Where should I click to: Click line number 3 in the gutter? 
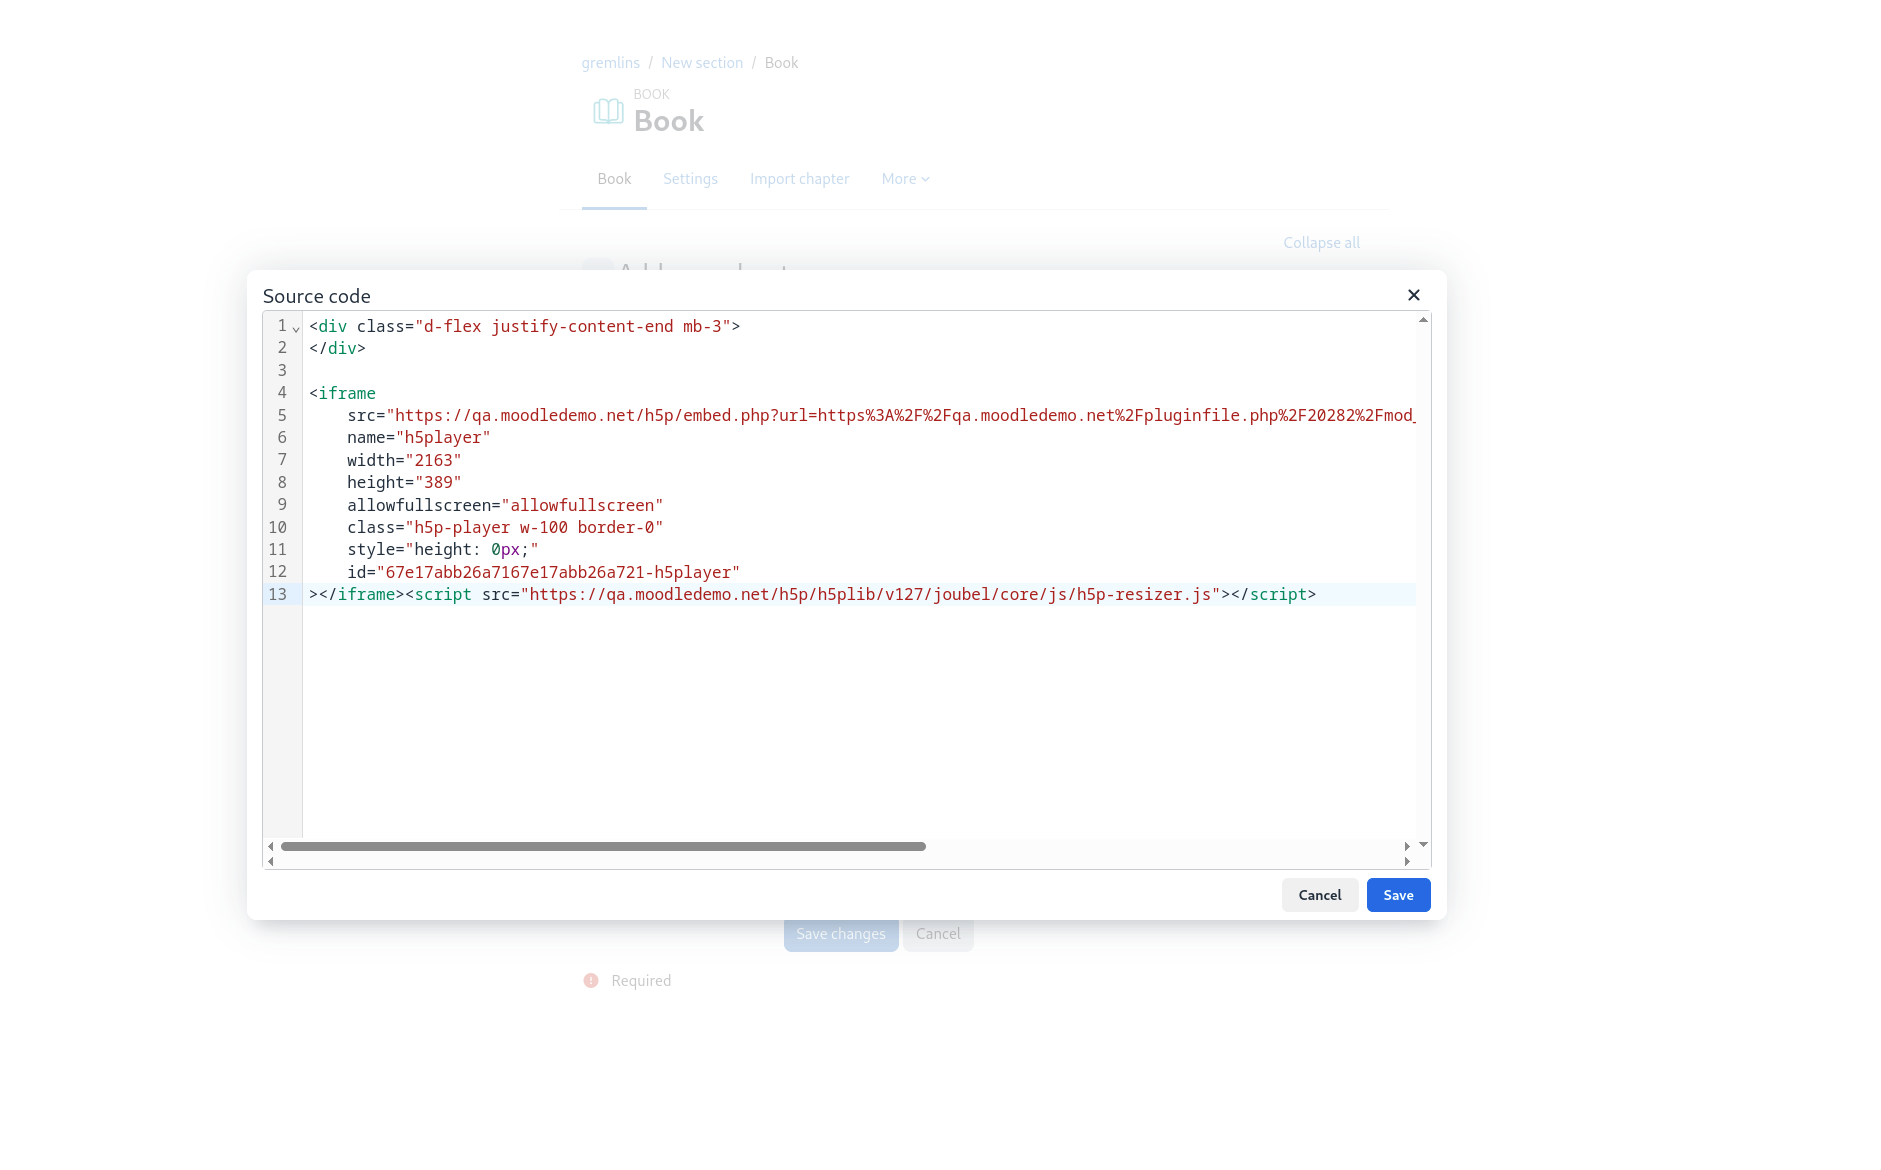click(282, 371)
